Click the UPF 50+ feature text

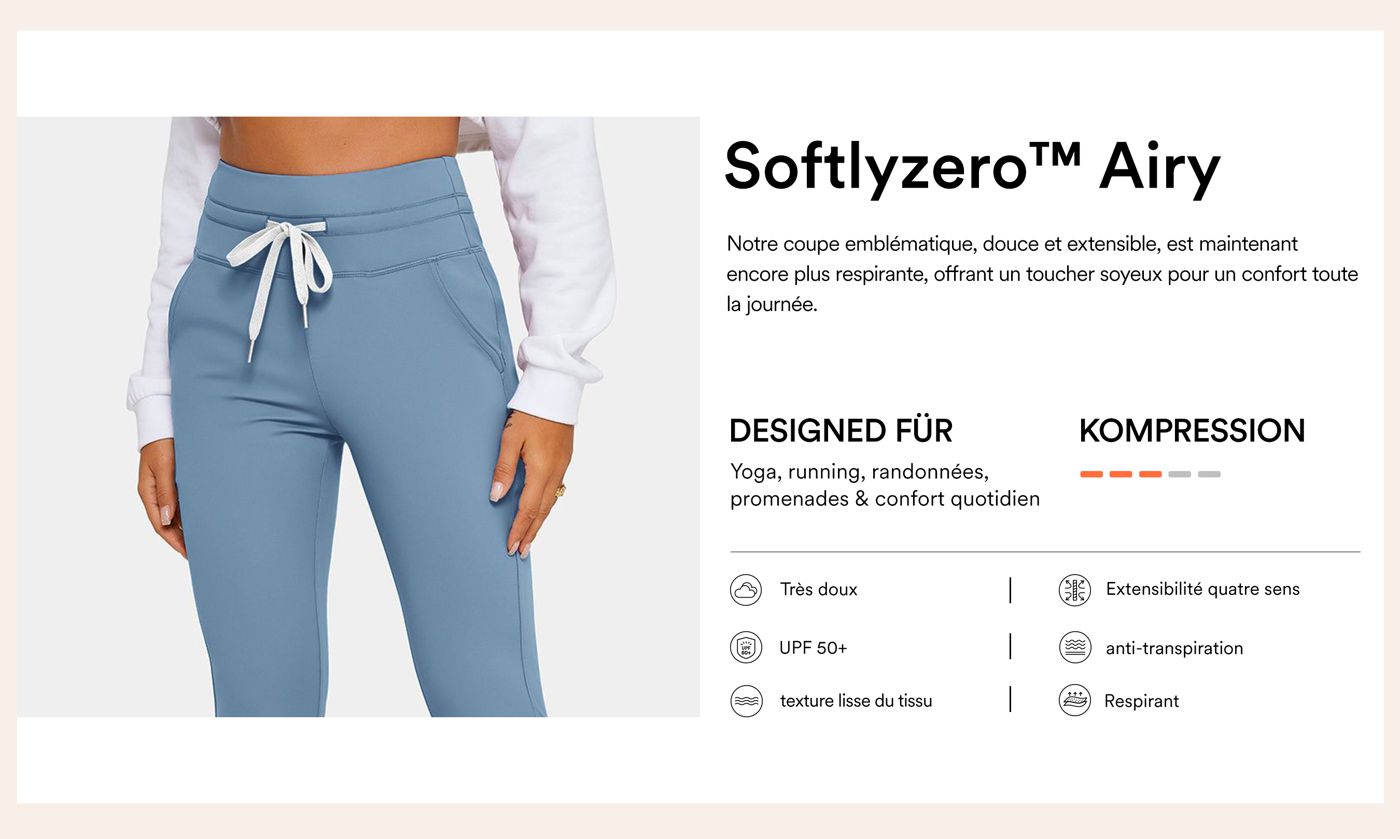pyautogui.click(x=813, y=648)
